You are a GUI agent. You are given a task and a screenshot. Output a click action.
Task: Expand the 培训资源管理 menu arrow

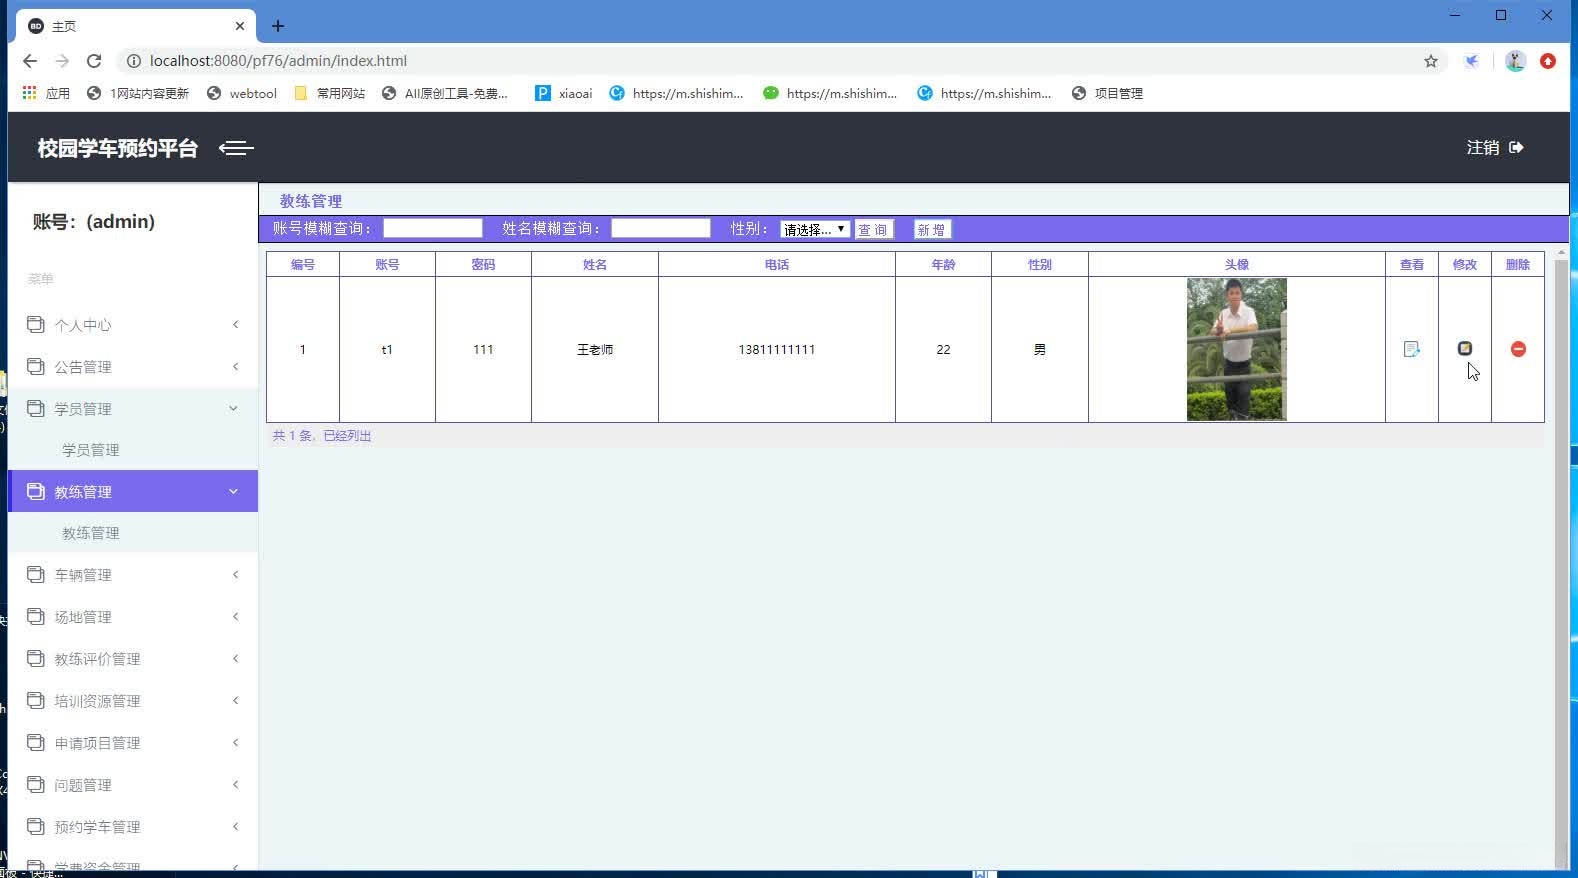coord(235,700)
